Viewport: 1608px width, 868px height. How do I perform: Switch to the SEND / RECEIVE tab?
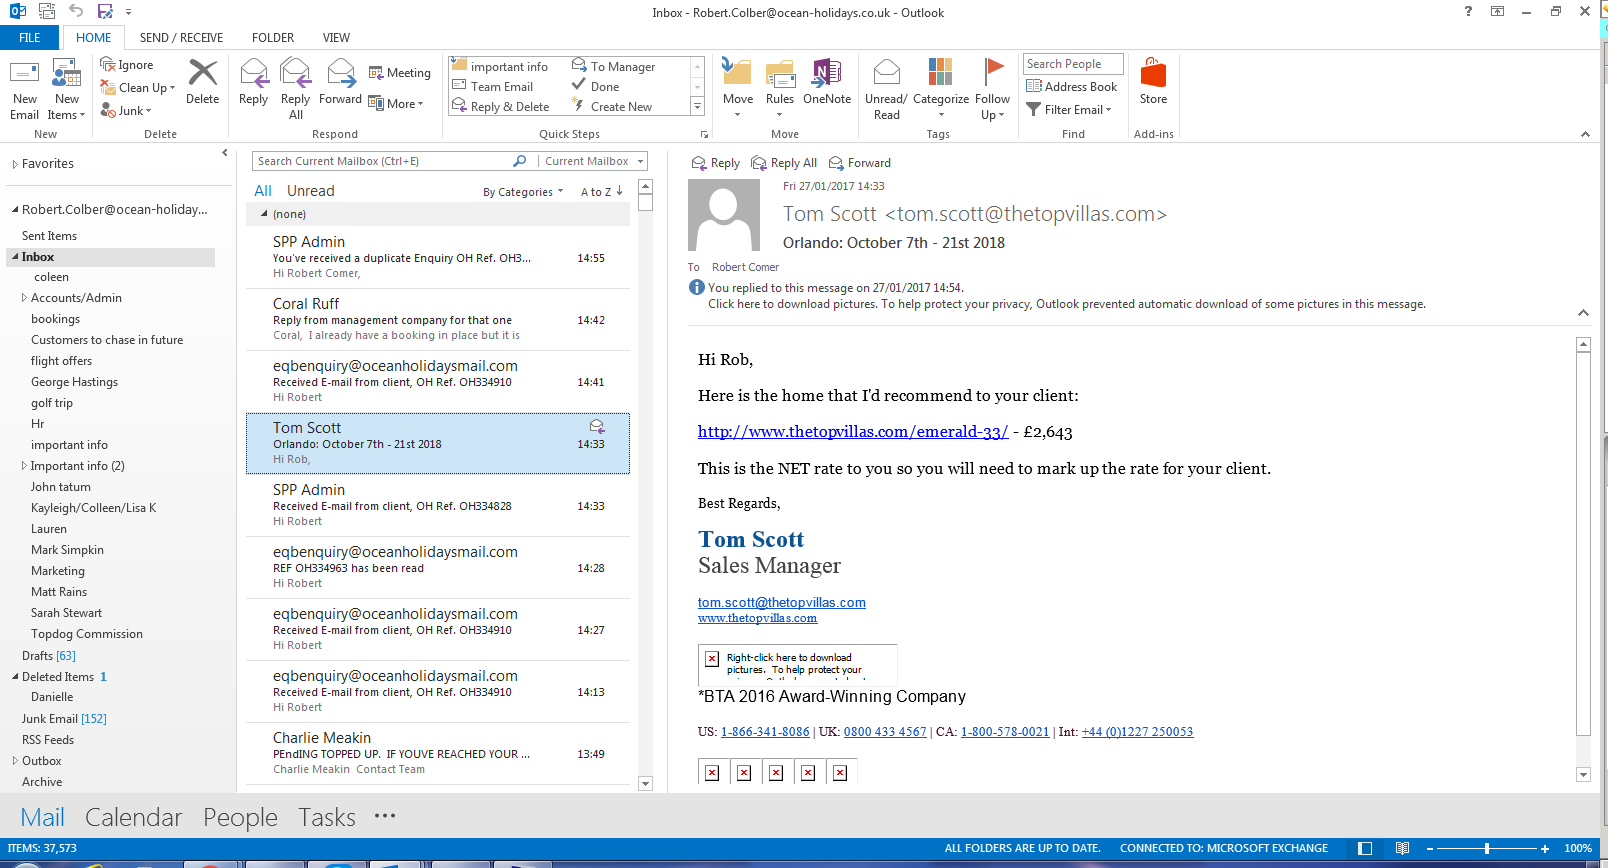coord(181,38)
